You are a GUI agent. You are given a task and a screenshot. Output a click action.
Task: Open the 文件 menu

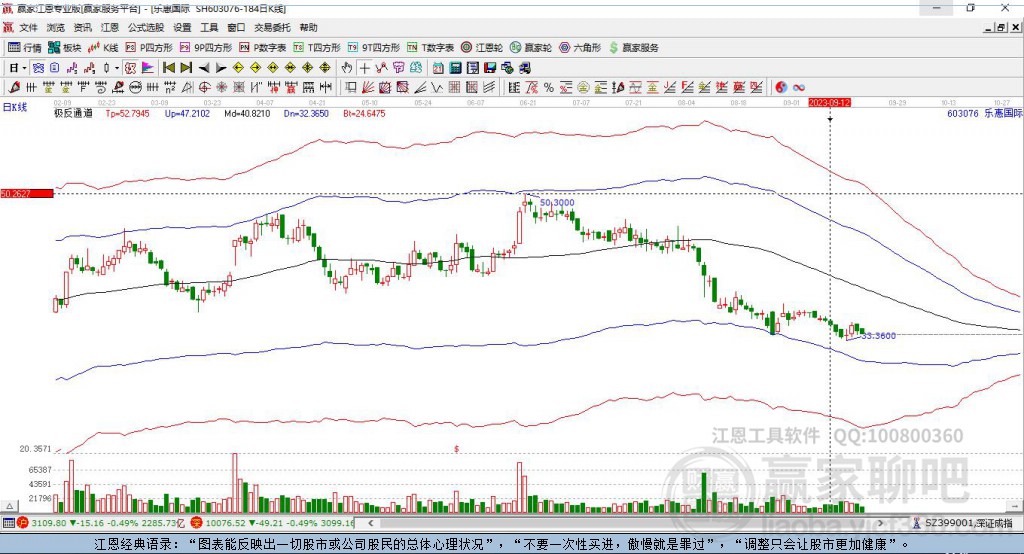(28, 27)
